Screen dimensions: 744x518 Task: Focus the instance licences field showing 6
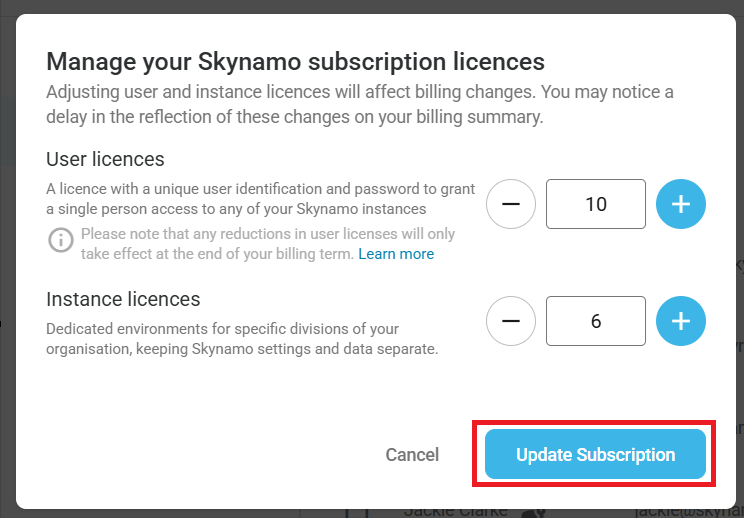(596, 321)
